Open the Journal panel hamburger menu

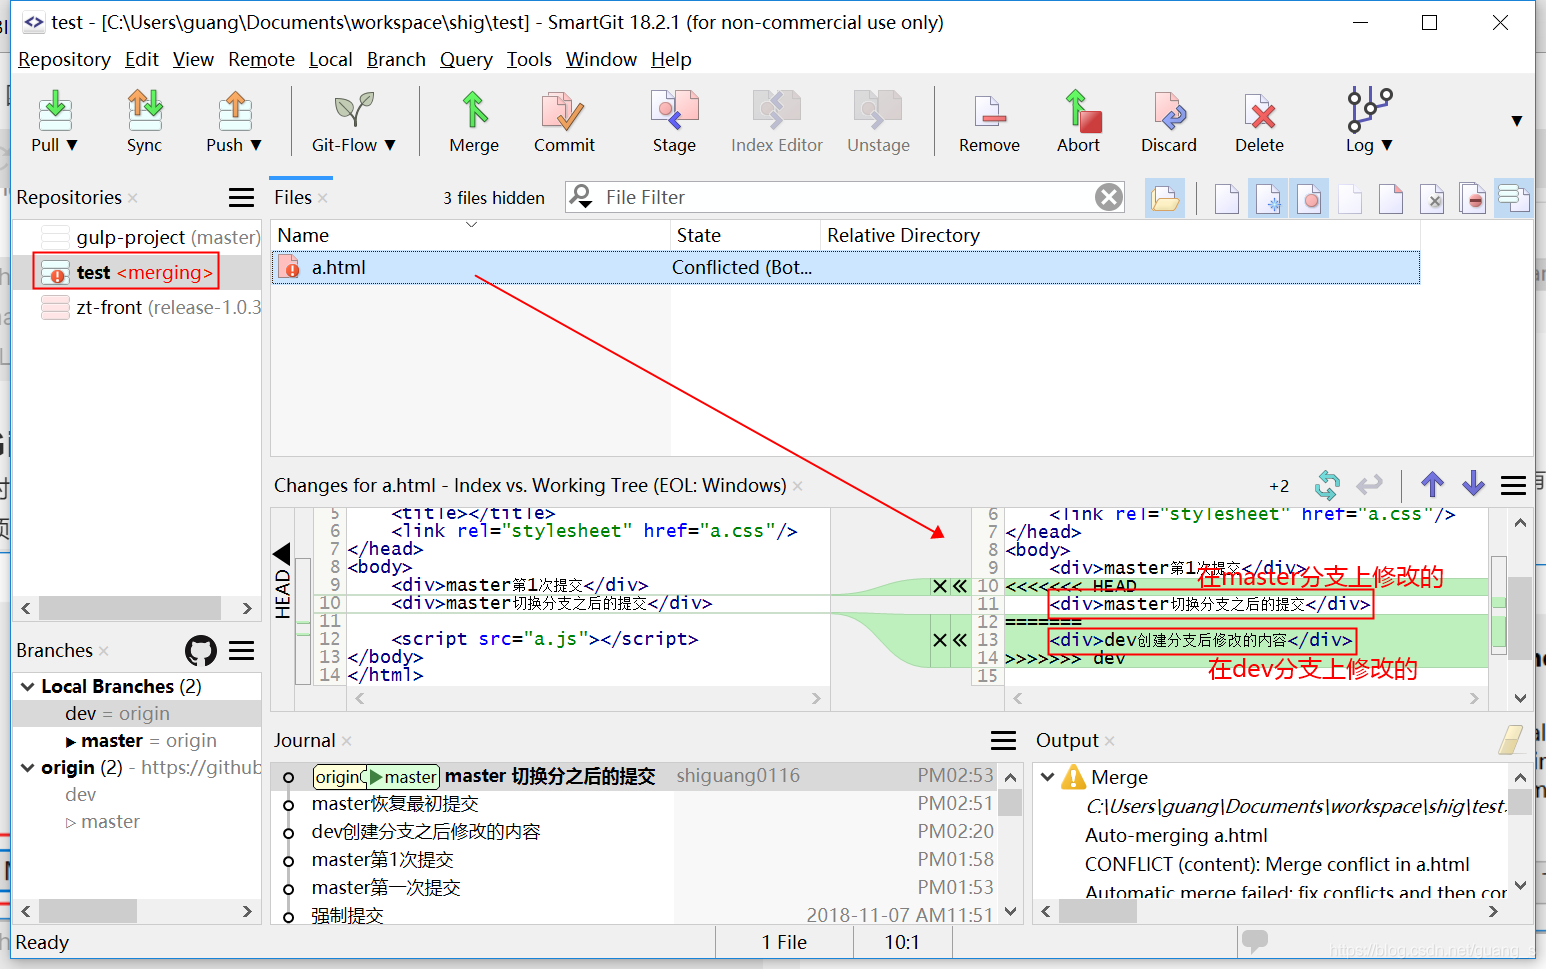click(x=1003, y=740)
